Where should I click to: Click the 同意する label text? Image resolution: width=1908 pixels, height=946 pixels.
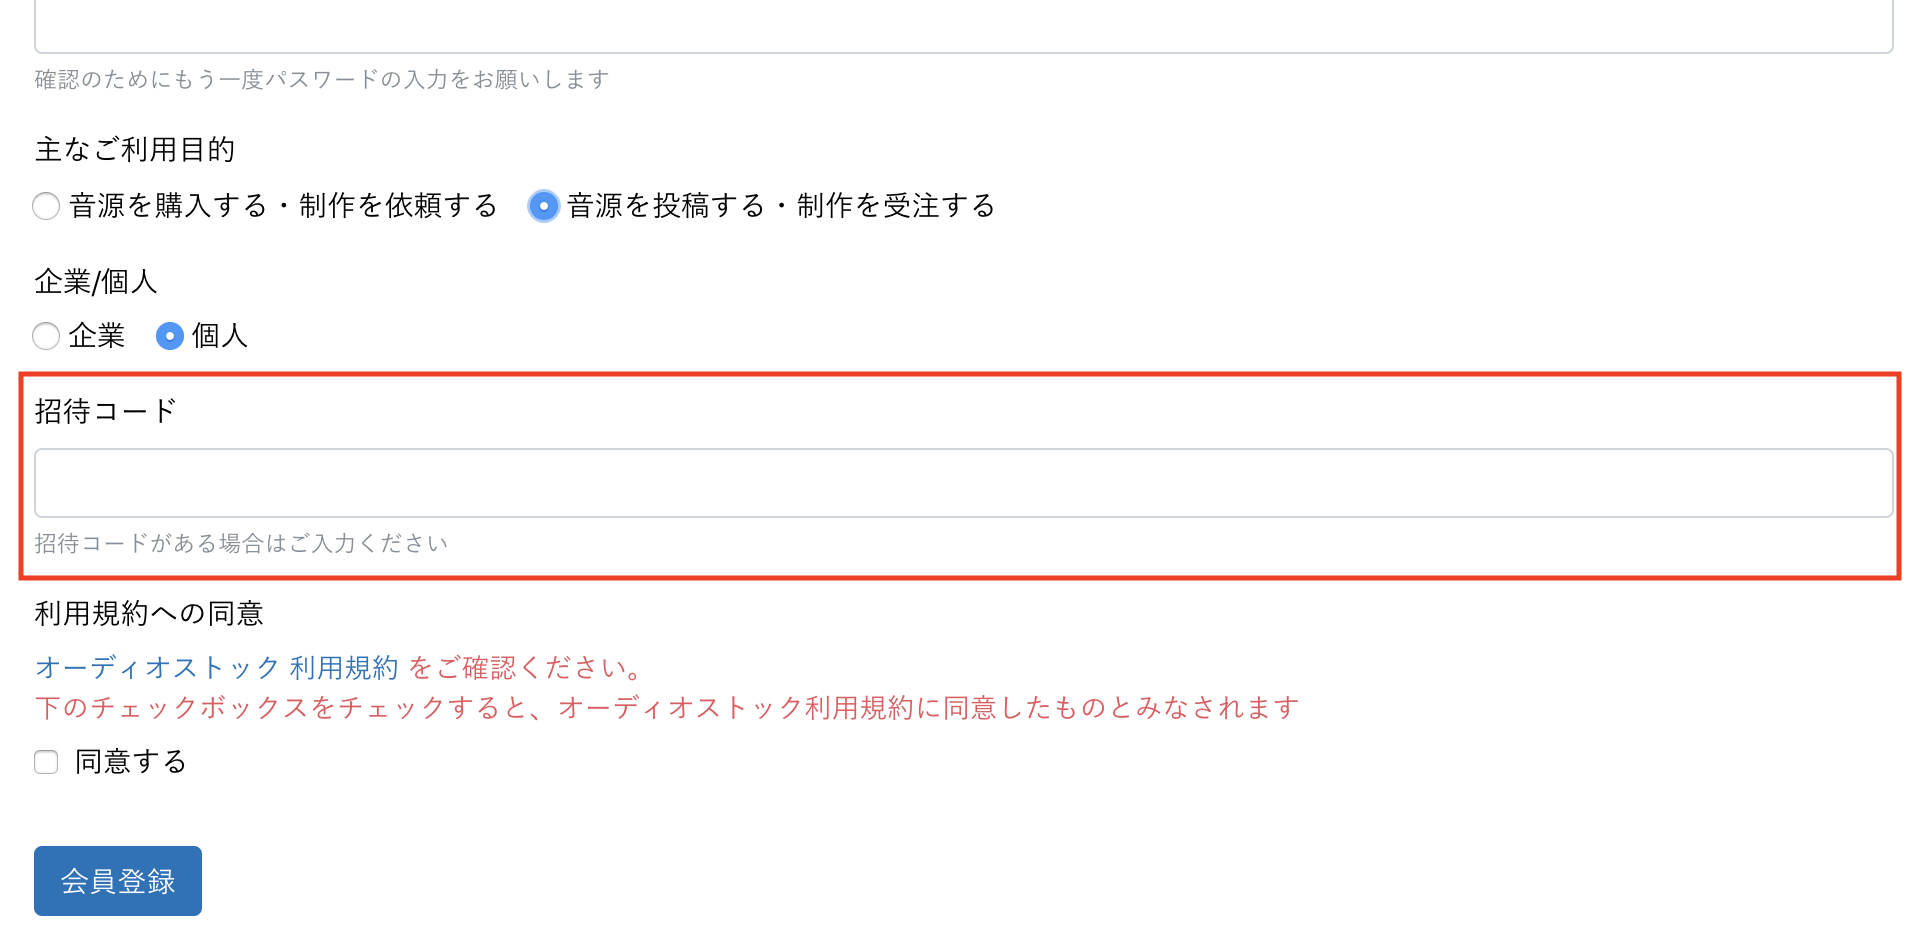click(x=131, y=762)
